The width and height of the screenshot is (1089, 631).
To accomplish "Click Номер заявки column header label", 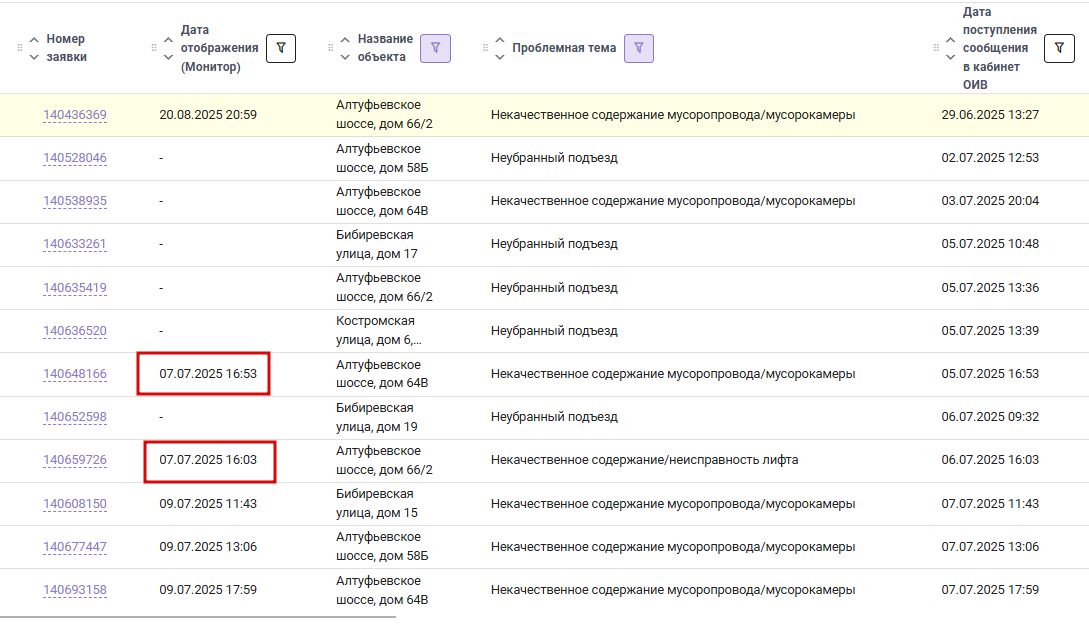I will tap(67, 48).
